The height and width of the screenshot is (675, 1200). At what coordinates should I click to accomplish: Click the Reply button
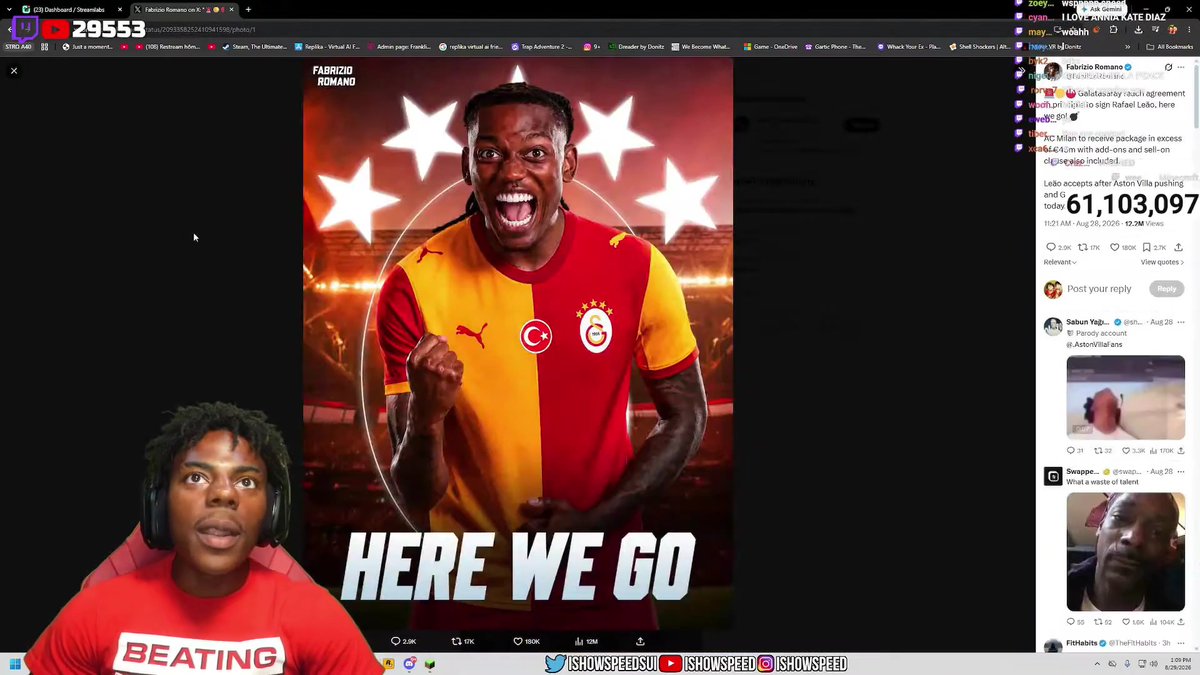pos(1167,289)
